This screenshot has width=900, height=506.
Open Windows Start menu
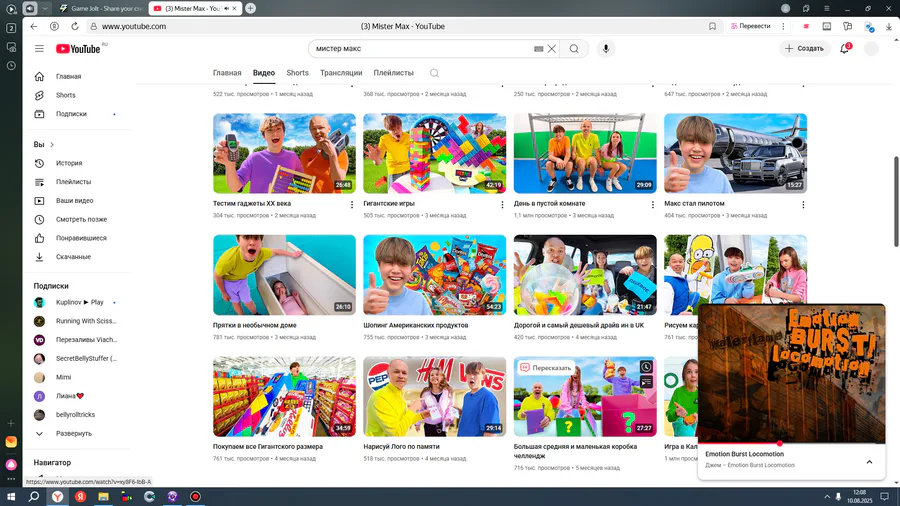[11, 497]
